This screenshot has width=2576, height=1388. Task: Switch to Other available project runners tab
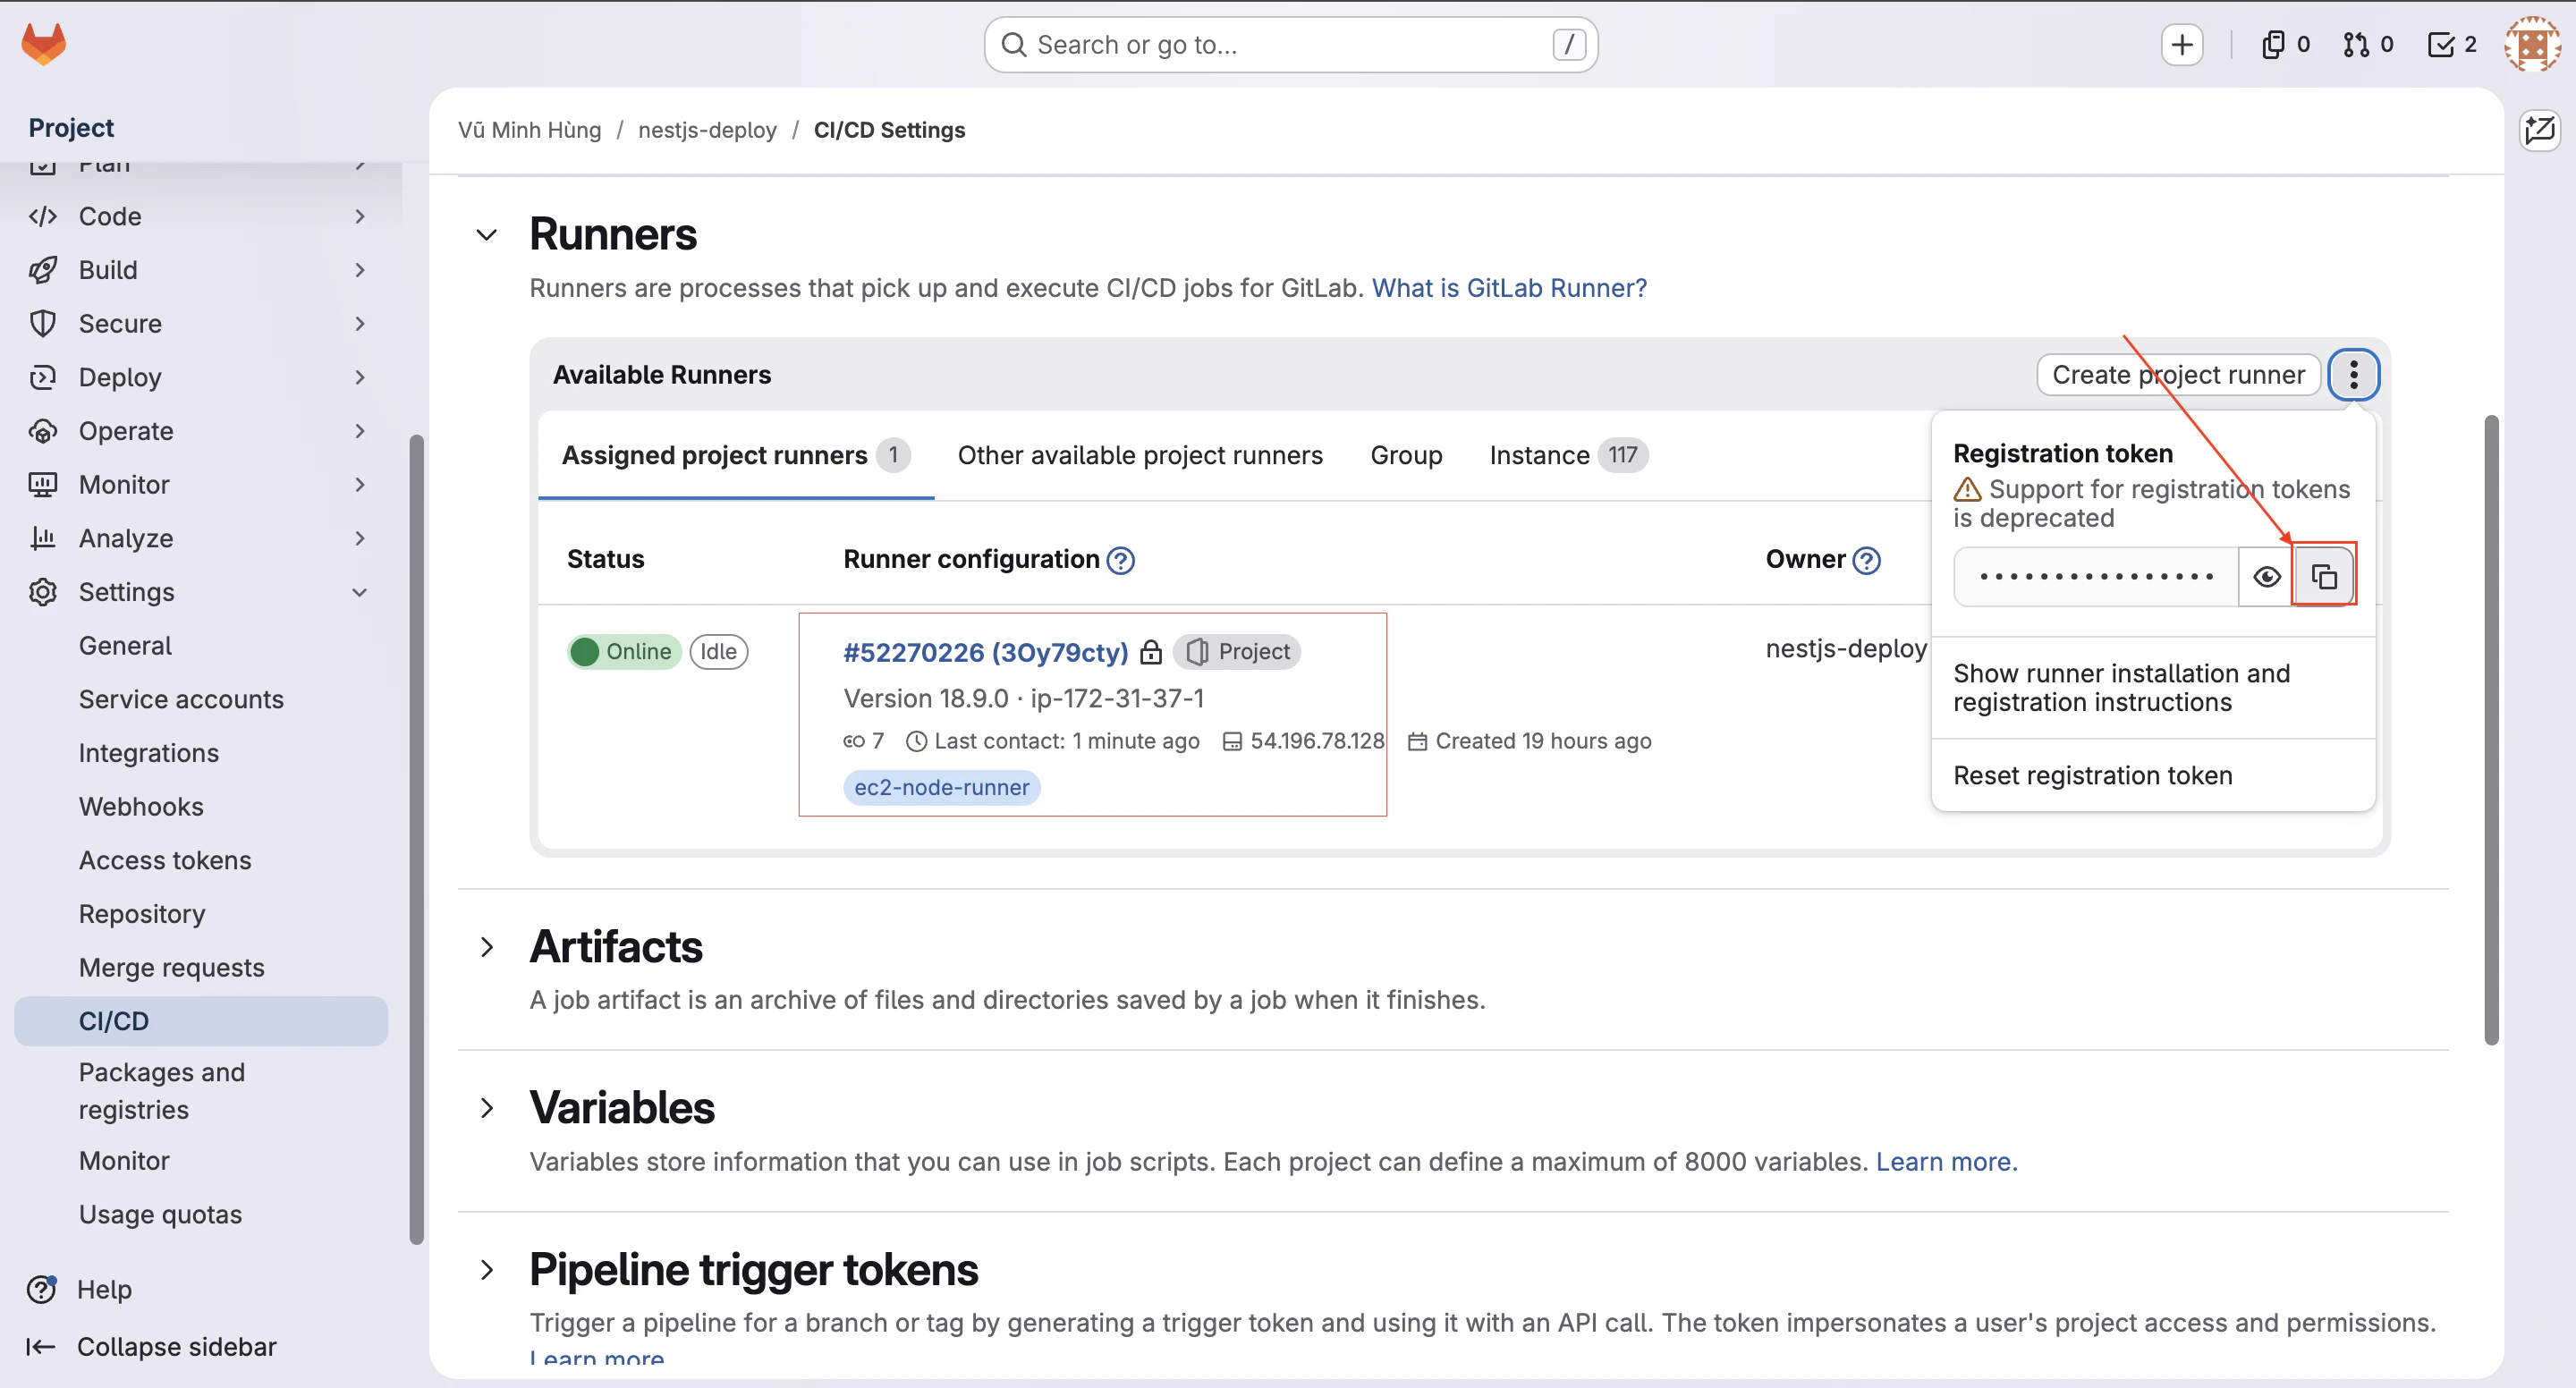point(1140,455)
